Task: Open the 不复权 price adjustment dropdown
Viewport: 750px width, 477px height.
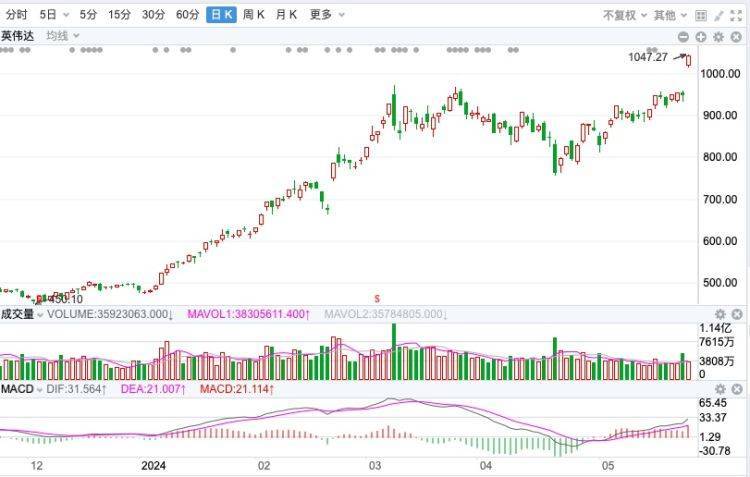Action: click(x=625, y=16)
